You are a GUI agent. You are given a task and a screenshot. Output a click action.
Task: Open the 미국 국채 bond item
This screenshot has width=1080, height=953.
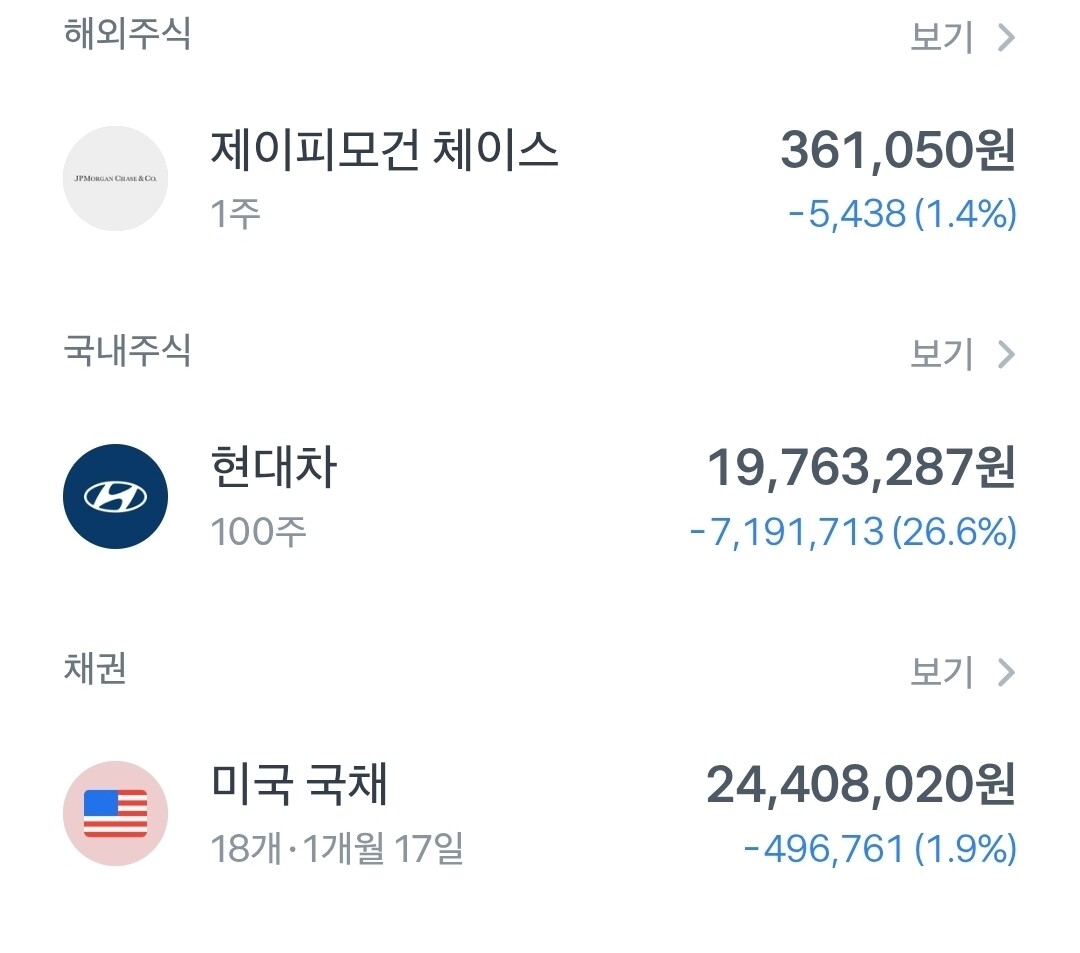point(540,813)
